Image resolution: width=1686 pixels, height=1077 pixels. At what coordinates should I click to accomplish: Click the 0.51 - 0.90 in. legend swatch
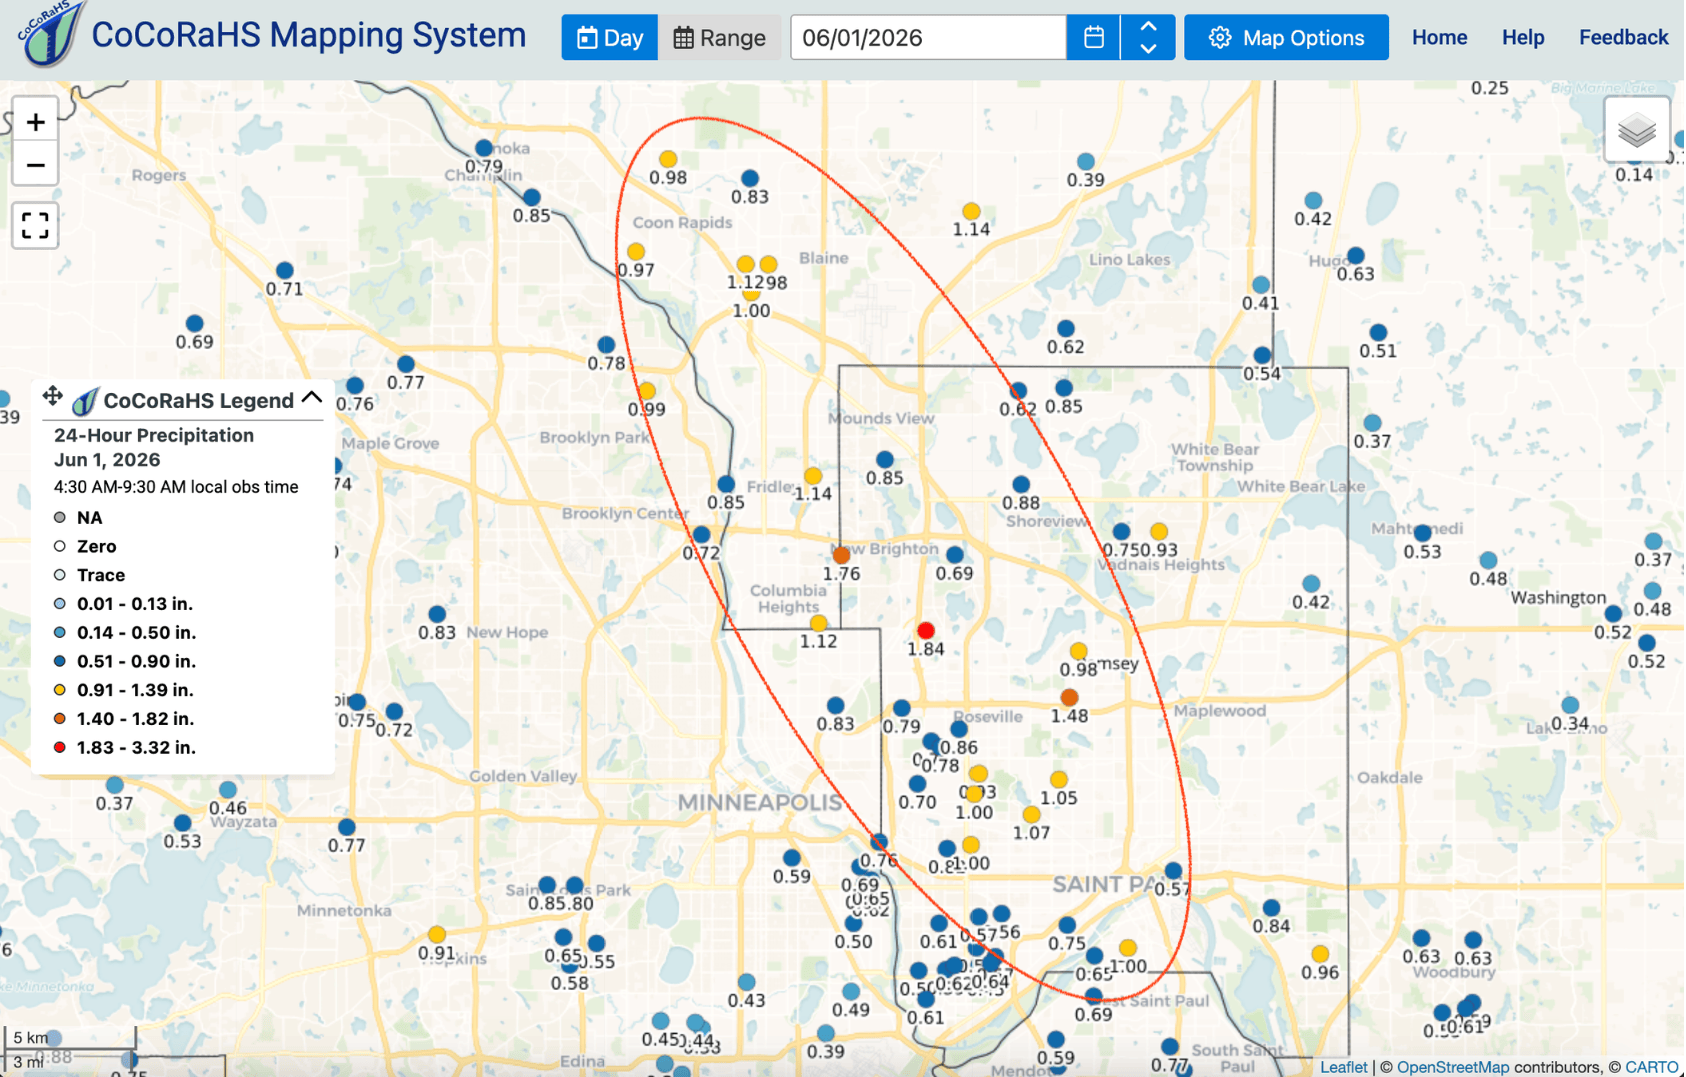click(x=60, y=661)
